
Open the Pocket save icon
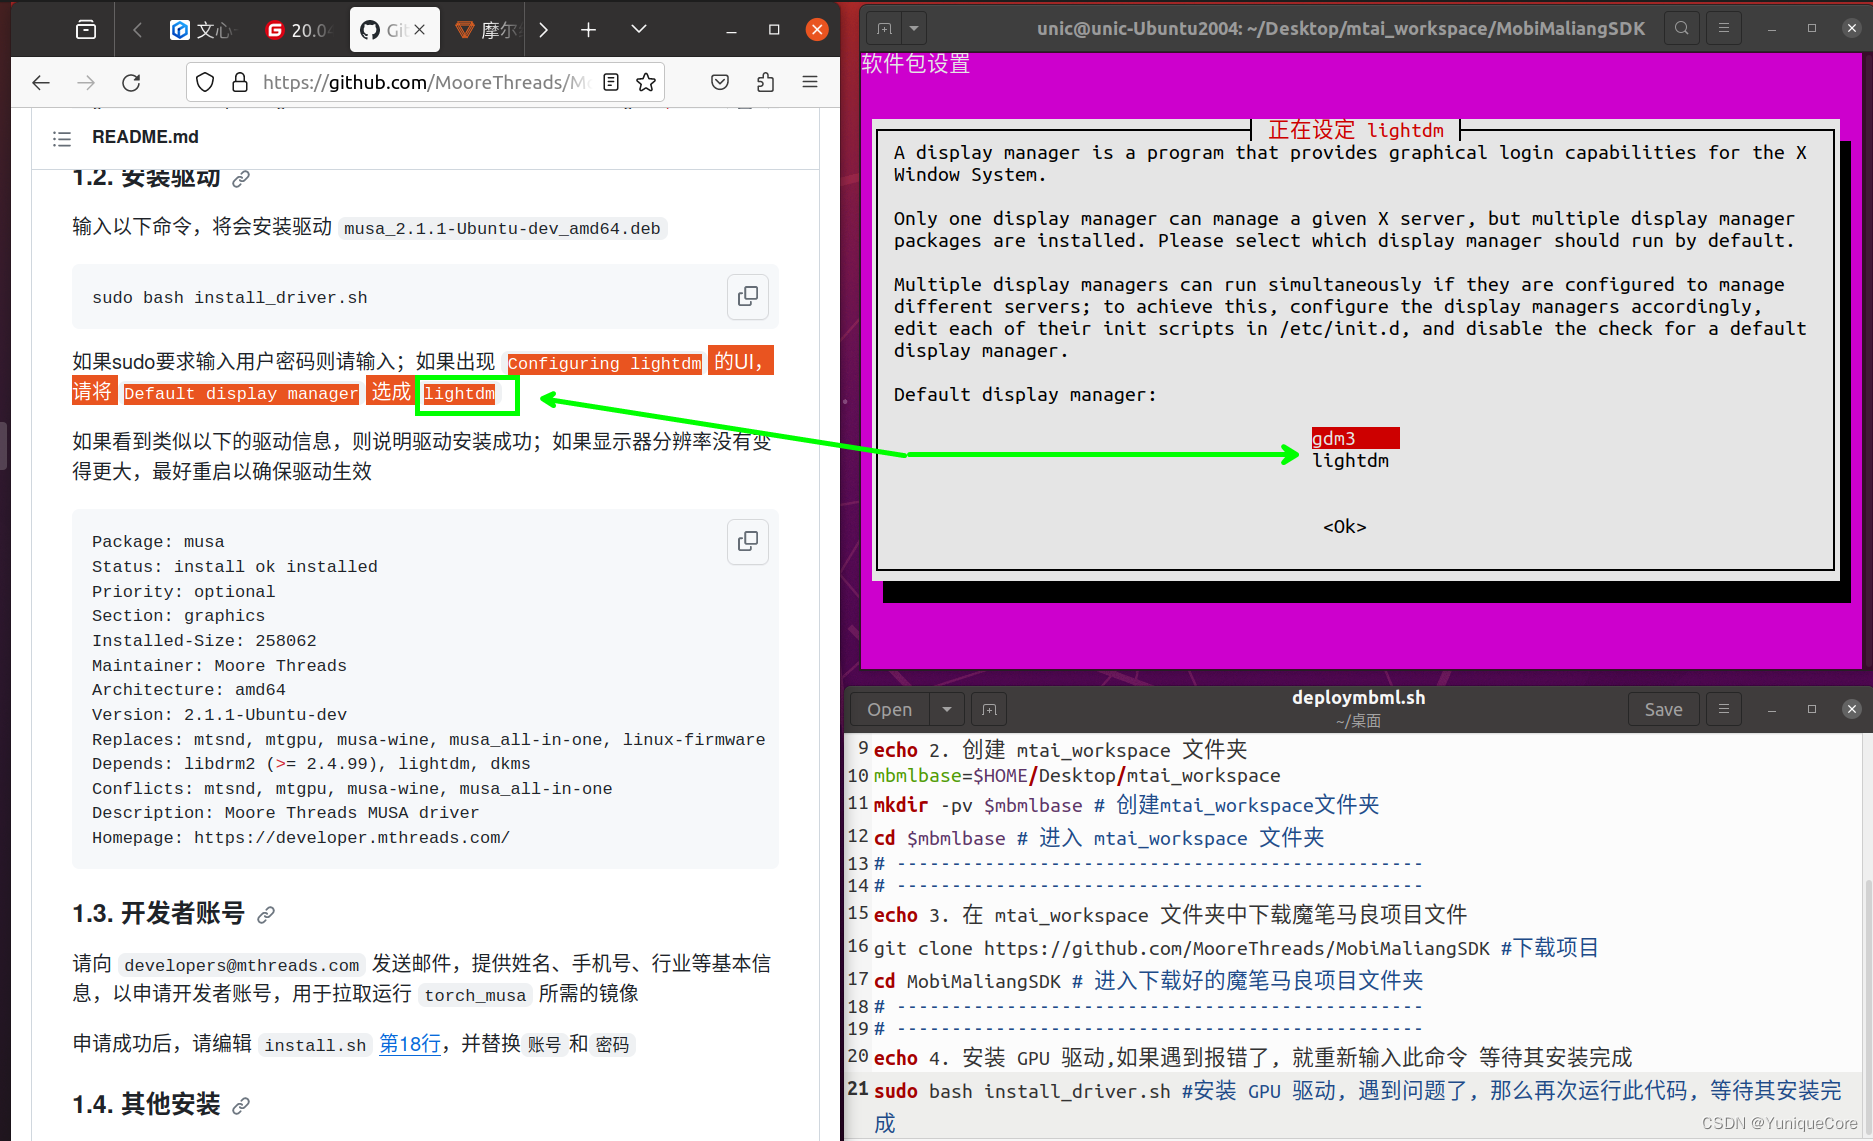pyautogui.click(x=720, y=83)
